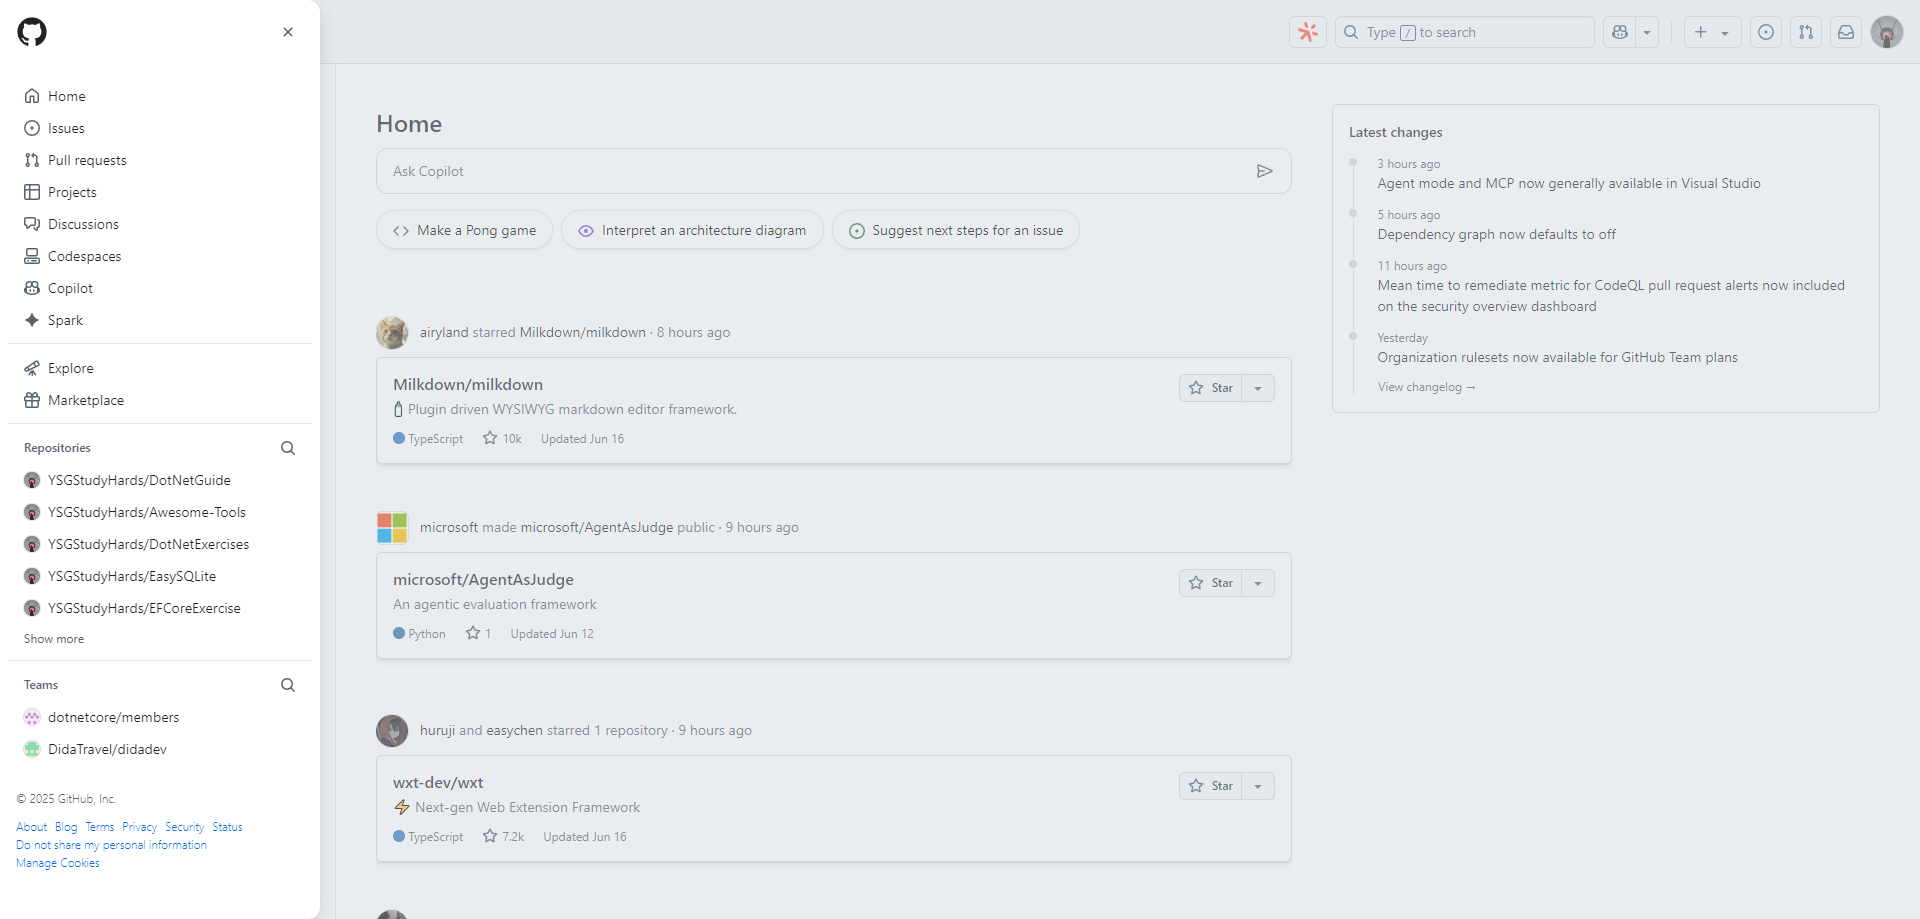
Task: Open the Milkdown/milkdown card title
Action: pyautogui.click(x=468, y=385)
